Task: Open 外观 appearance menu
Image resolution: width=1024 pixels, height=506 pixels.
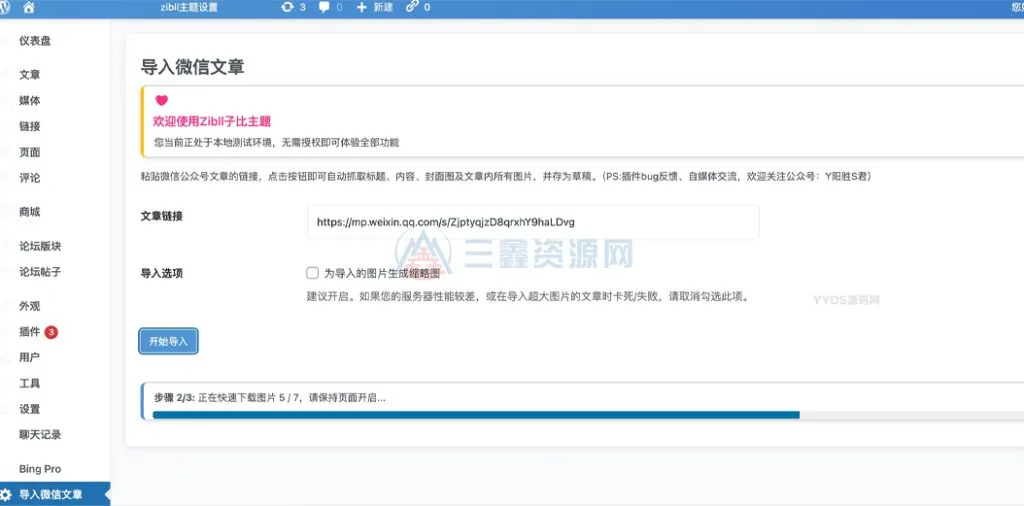Action: 30,306
